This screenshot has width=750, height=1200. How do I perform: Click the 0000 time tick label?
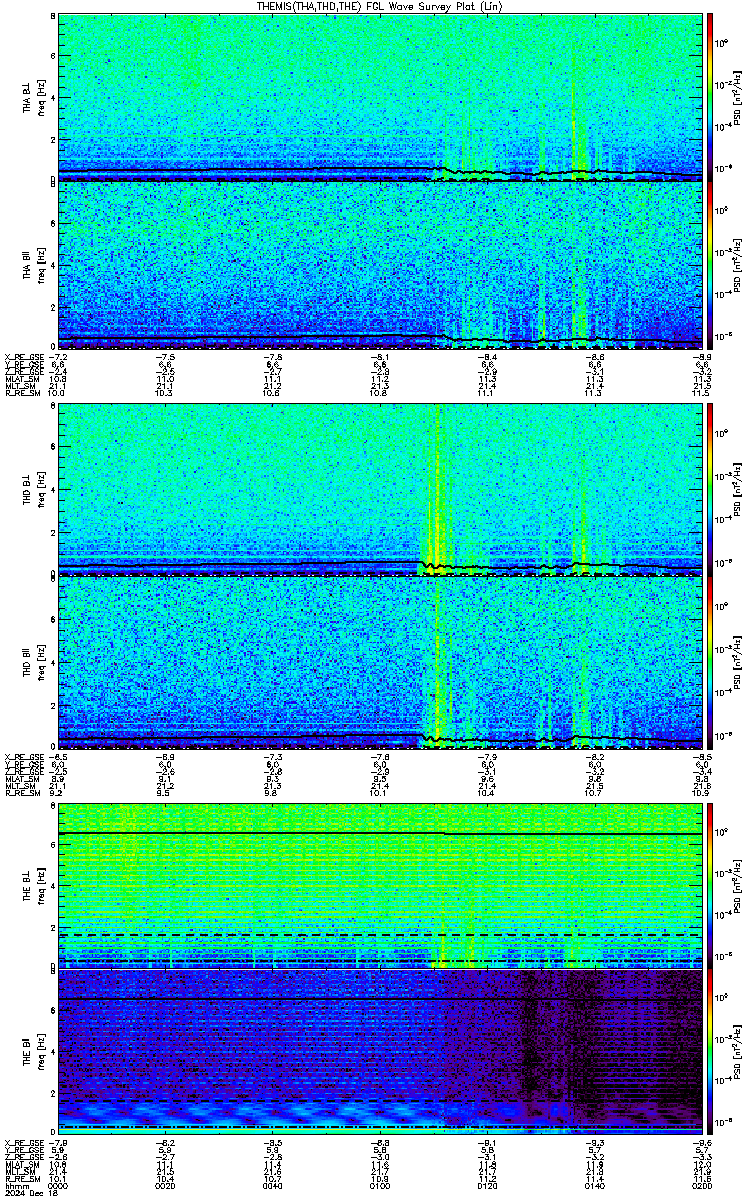(59, 1185)
